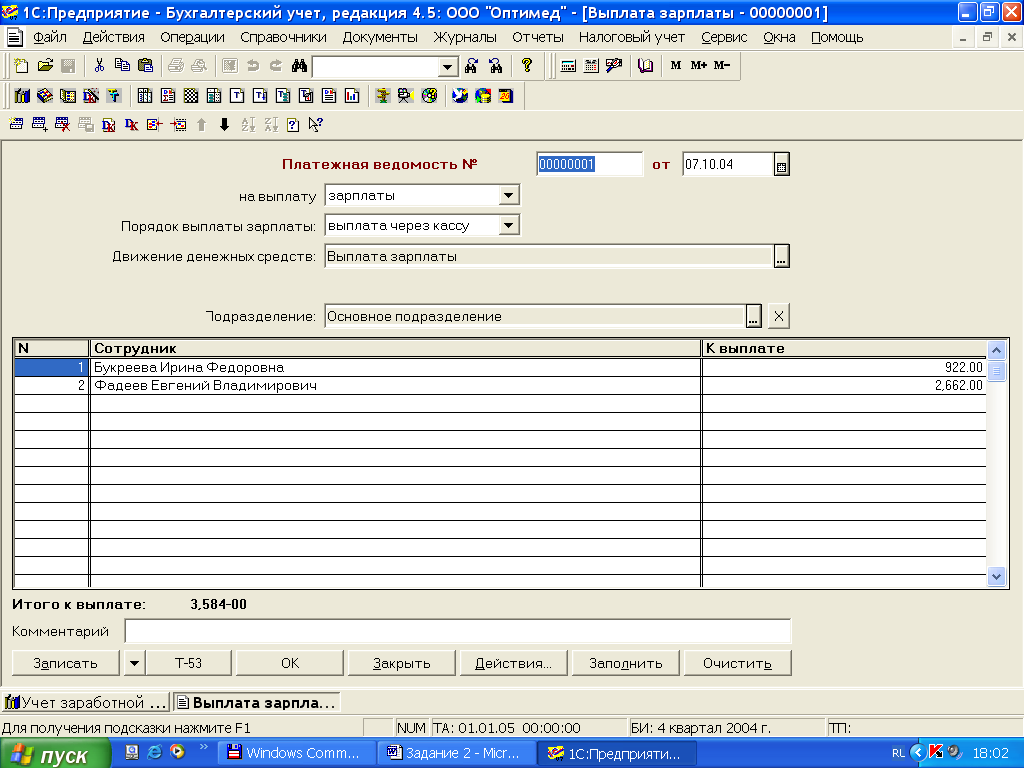Open the calculator from the toolbar
The width and height of the screenshot is (1024, 768).
pyautogui.click(x=568, y=66)
